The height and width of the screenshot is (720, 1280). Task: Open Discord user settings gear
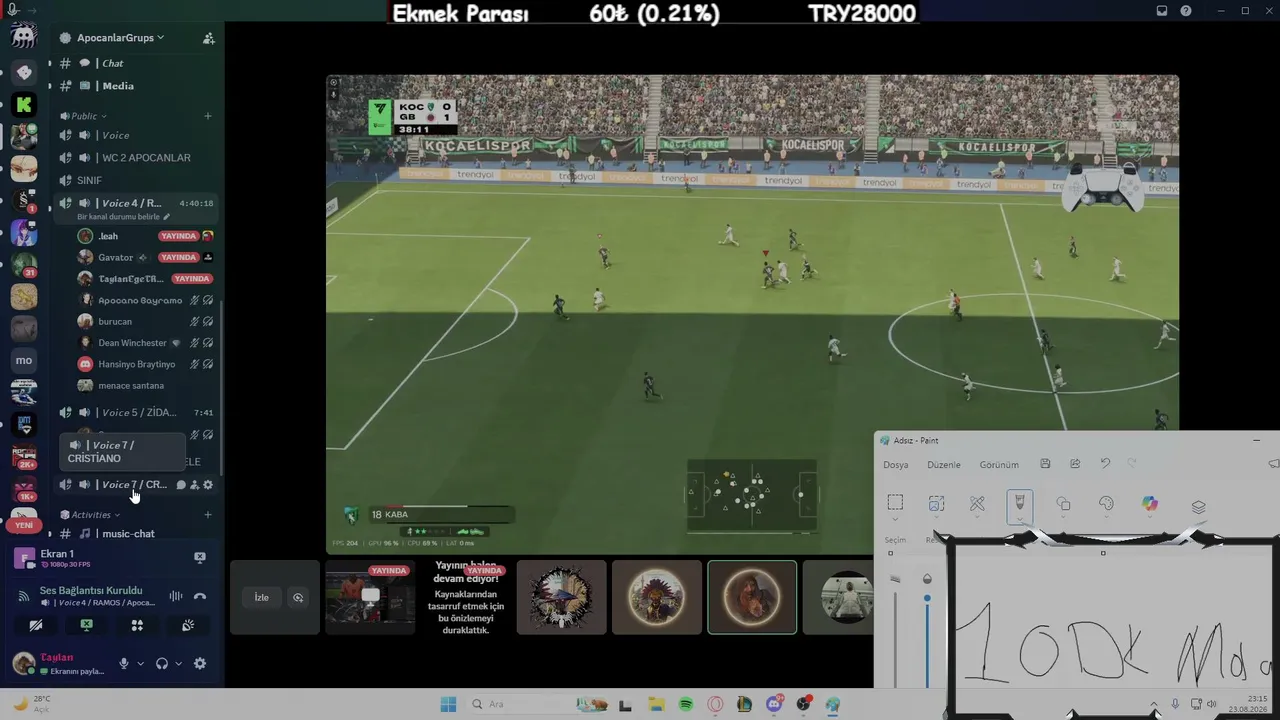pos(200,663)
